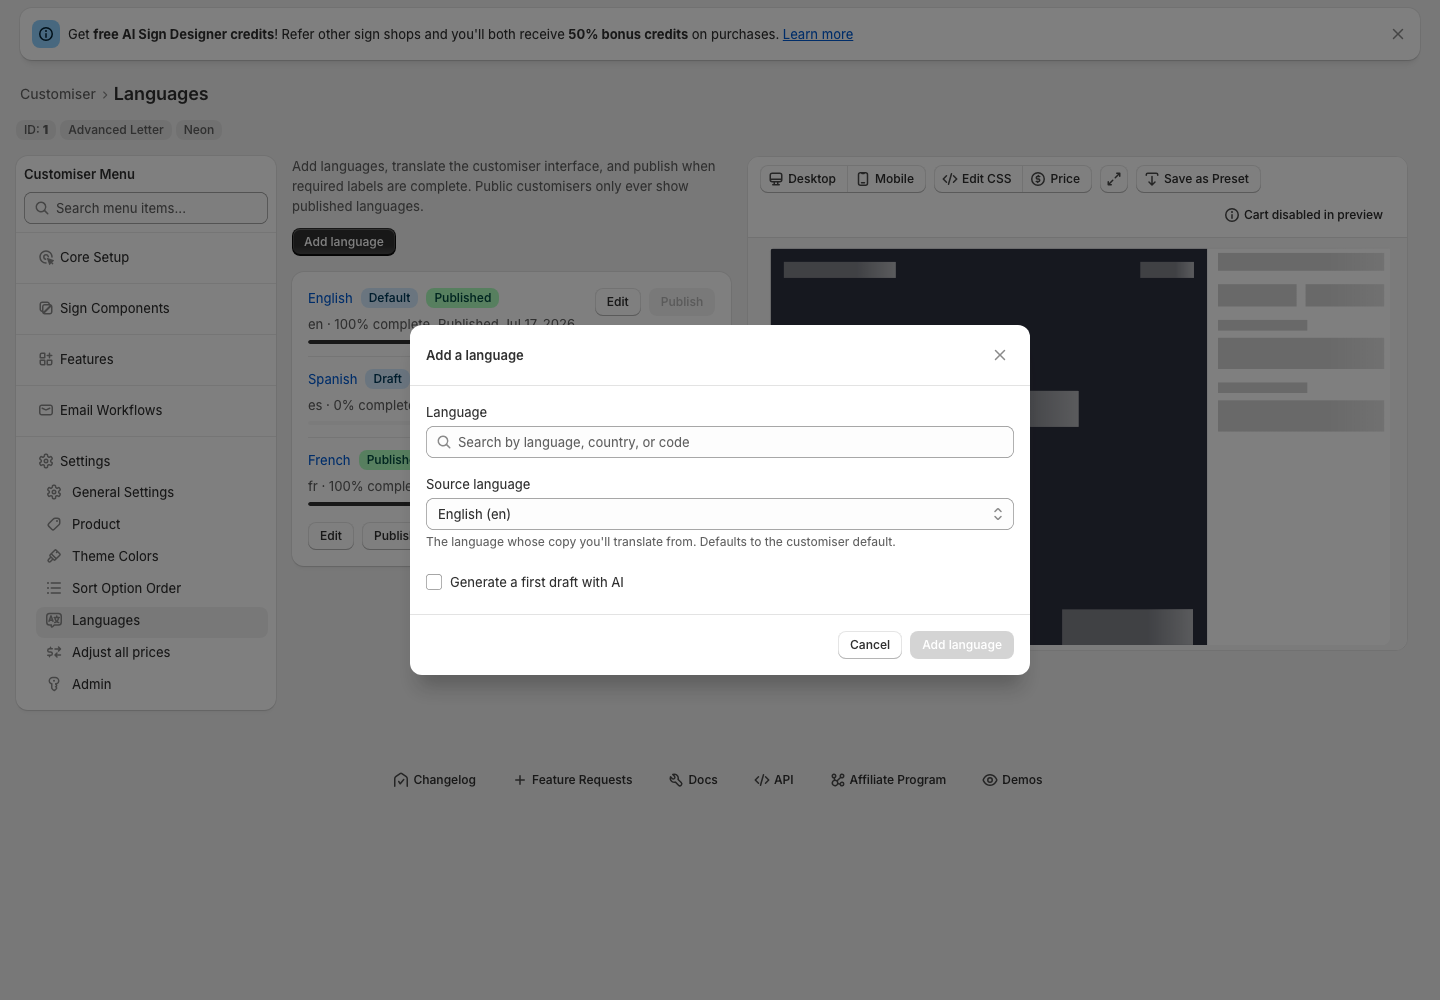Click the Features grid icon
1440x1000 pixels.
point(46,359)
